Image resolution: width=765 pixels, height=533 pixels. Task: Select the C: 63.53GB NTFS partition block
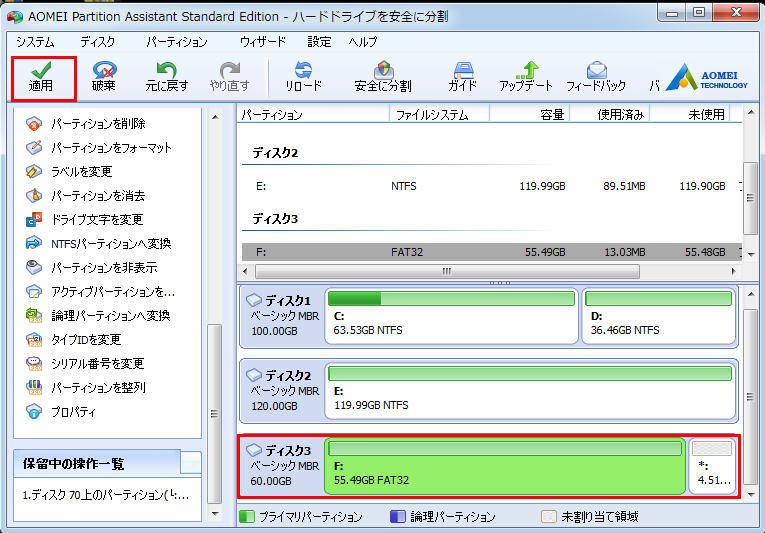coord(451,316)
